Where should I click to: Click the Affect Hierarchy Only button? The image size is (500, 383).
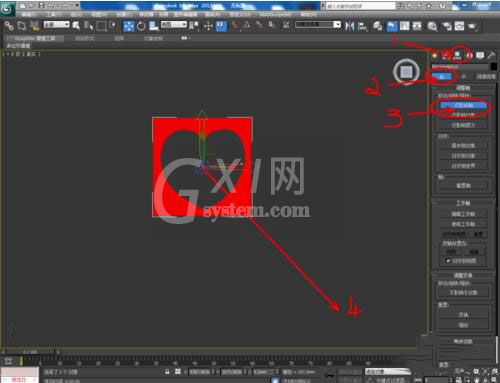click(x=463, y=125)
